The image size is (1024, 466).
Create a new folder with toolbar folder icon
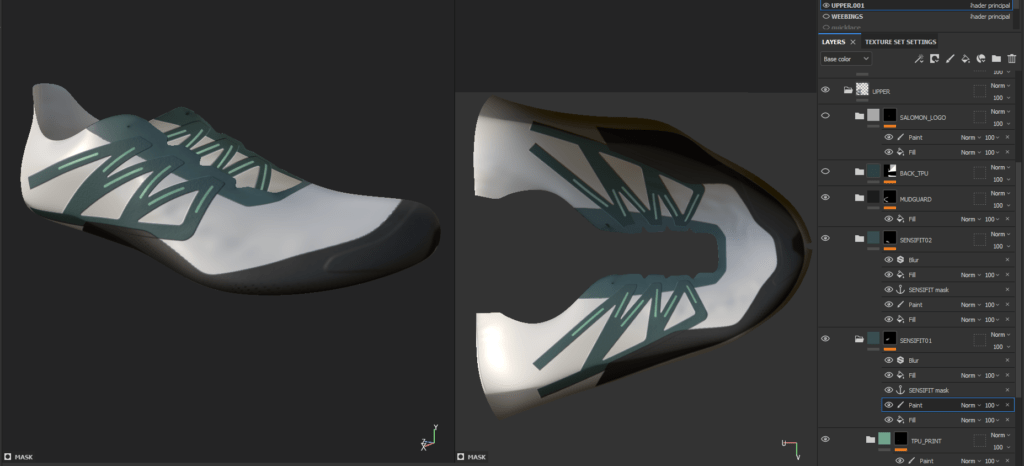point(996,59)
